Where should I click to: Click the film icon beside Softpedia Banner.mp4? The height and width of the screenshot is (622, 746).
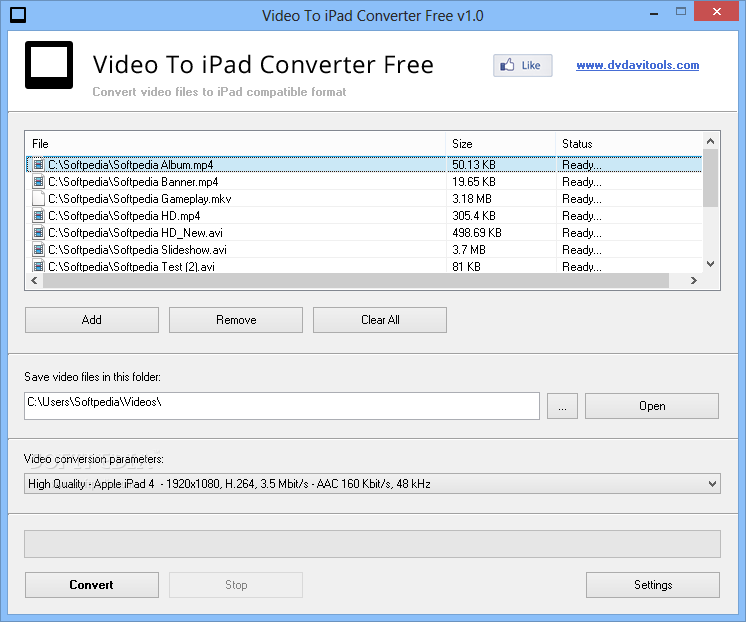point(39,182)
